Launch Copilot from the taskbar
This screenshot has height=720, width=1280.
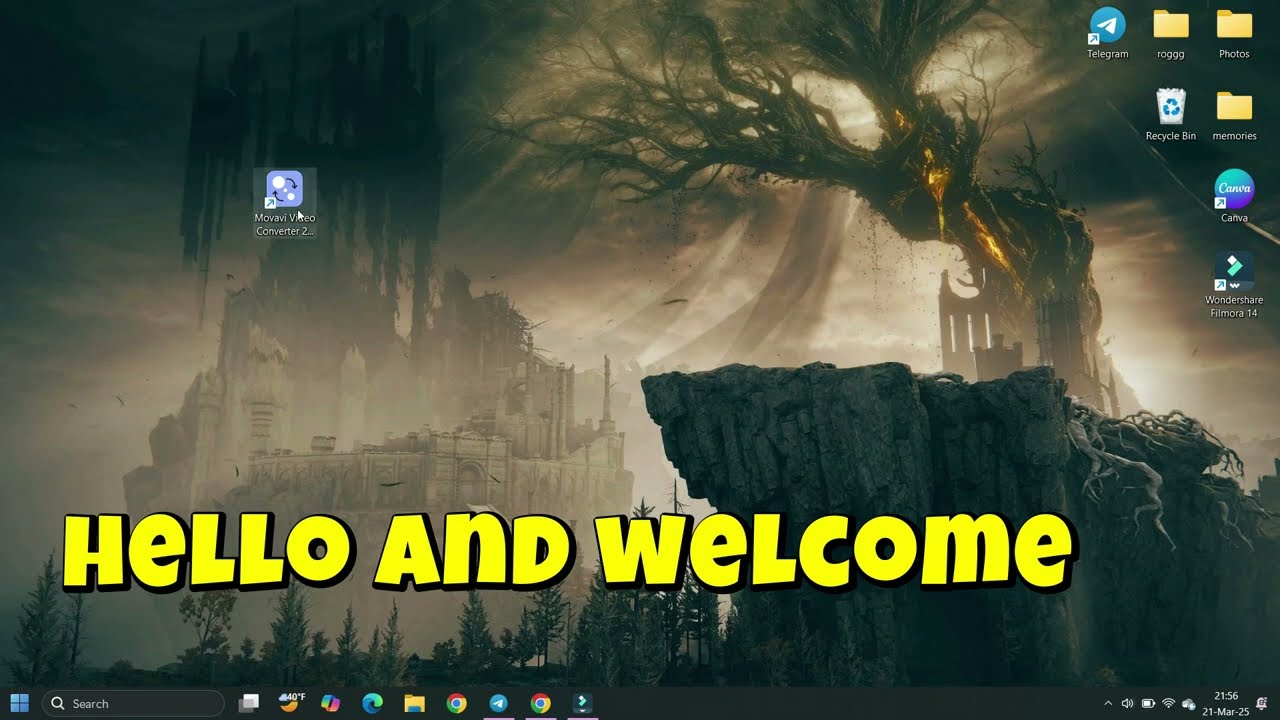click(330, 703)
